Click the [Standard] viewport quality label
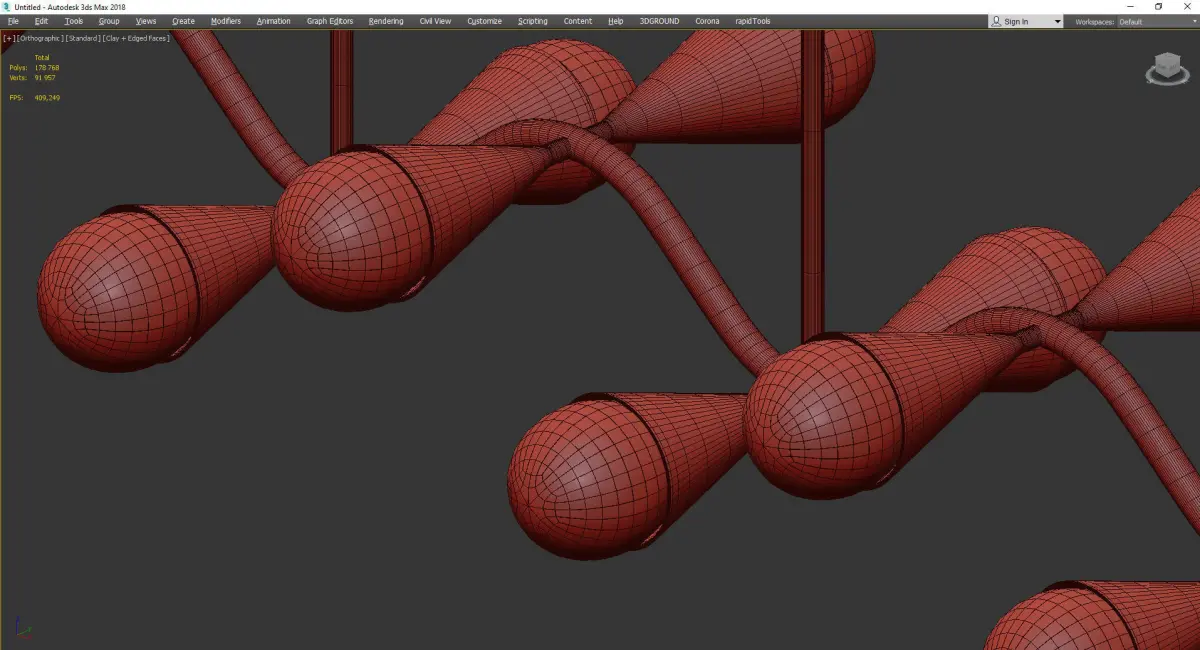Screen dimensions: 1200x650 click(x=83, y=38)
